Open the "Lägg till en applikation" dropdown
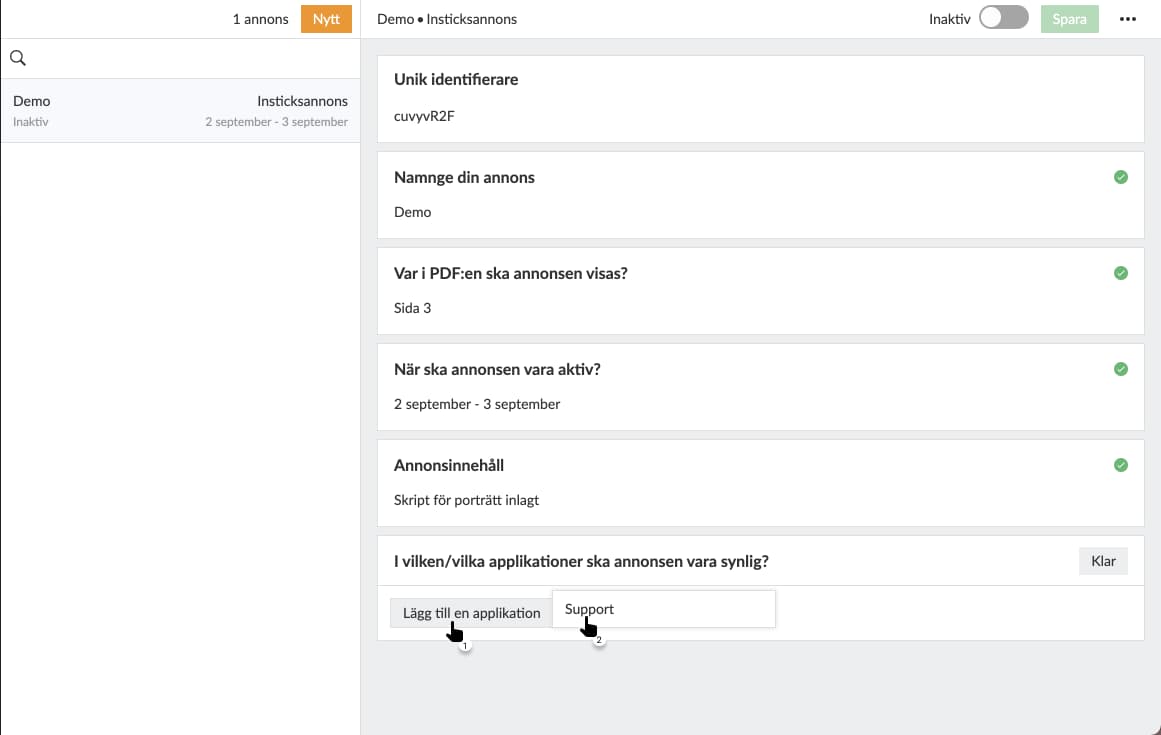This screenshot has height=735, width=1161. click(470, 612)
